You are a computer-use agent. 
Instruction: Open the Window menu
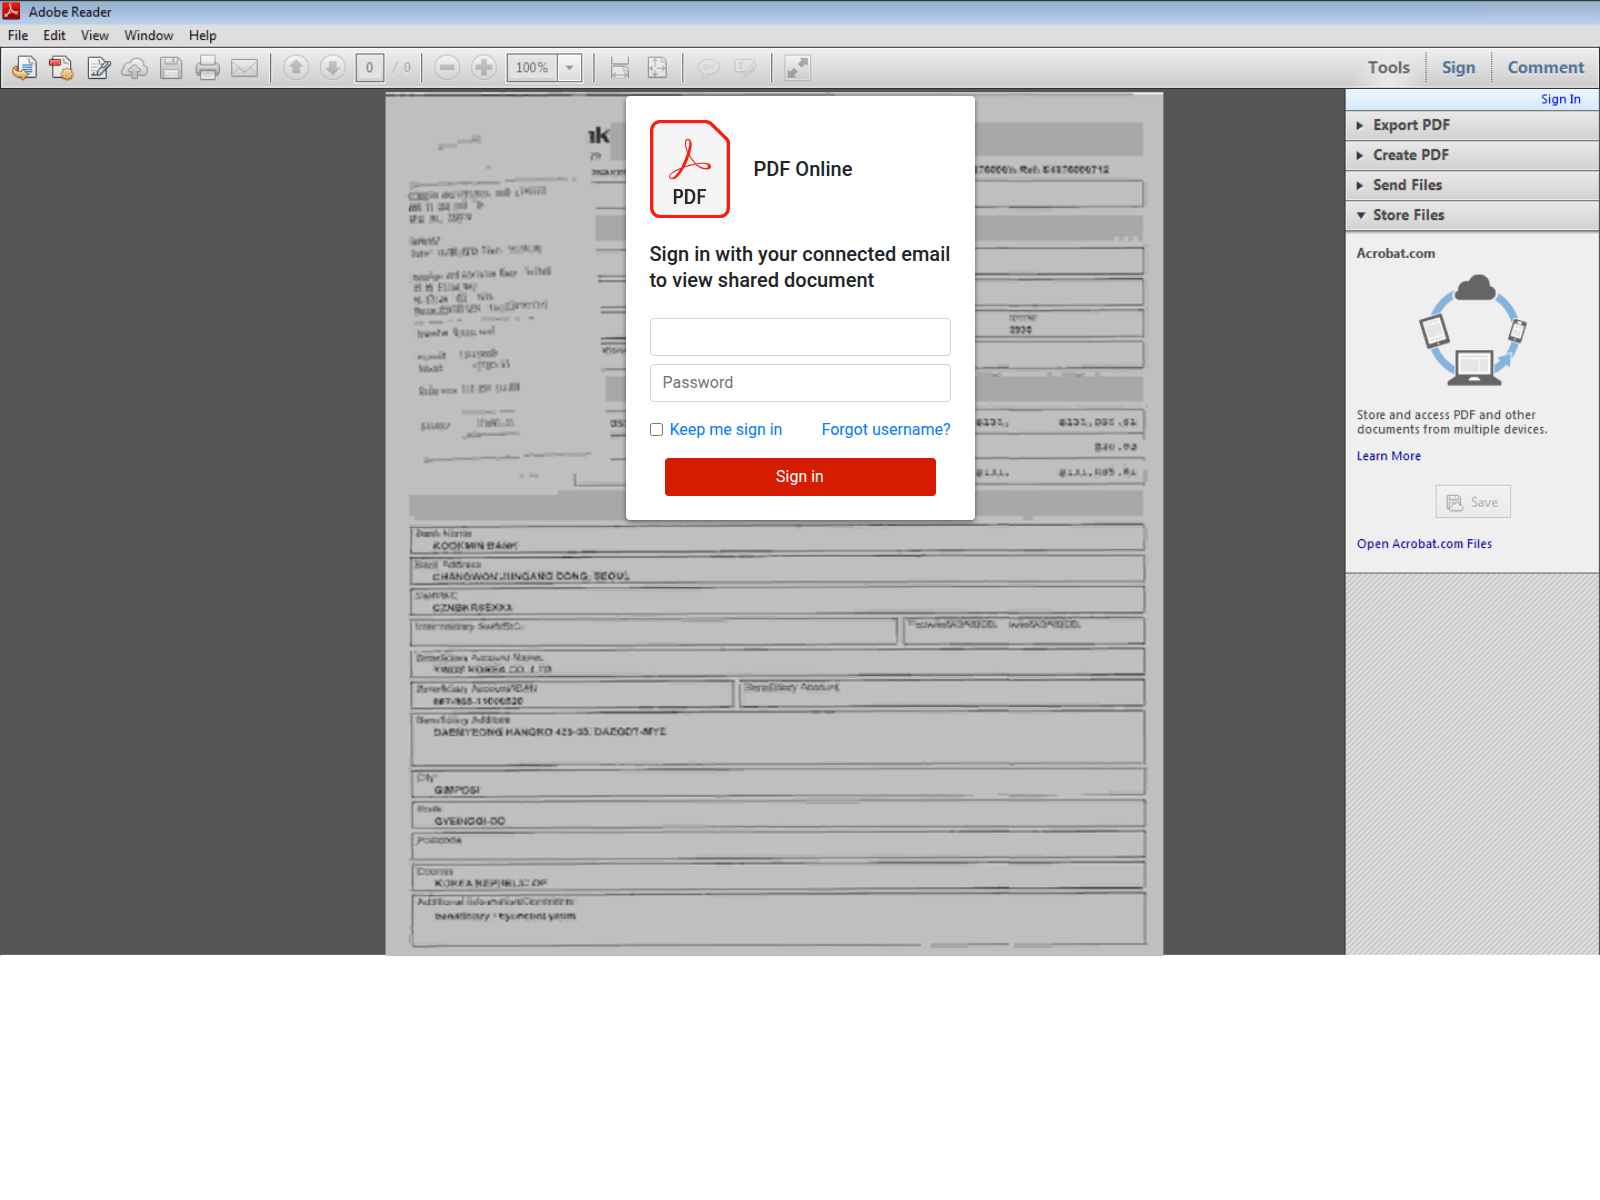pyautogui.click(x=149, y=35)
